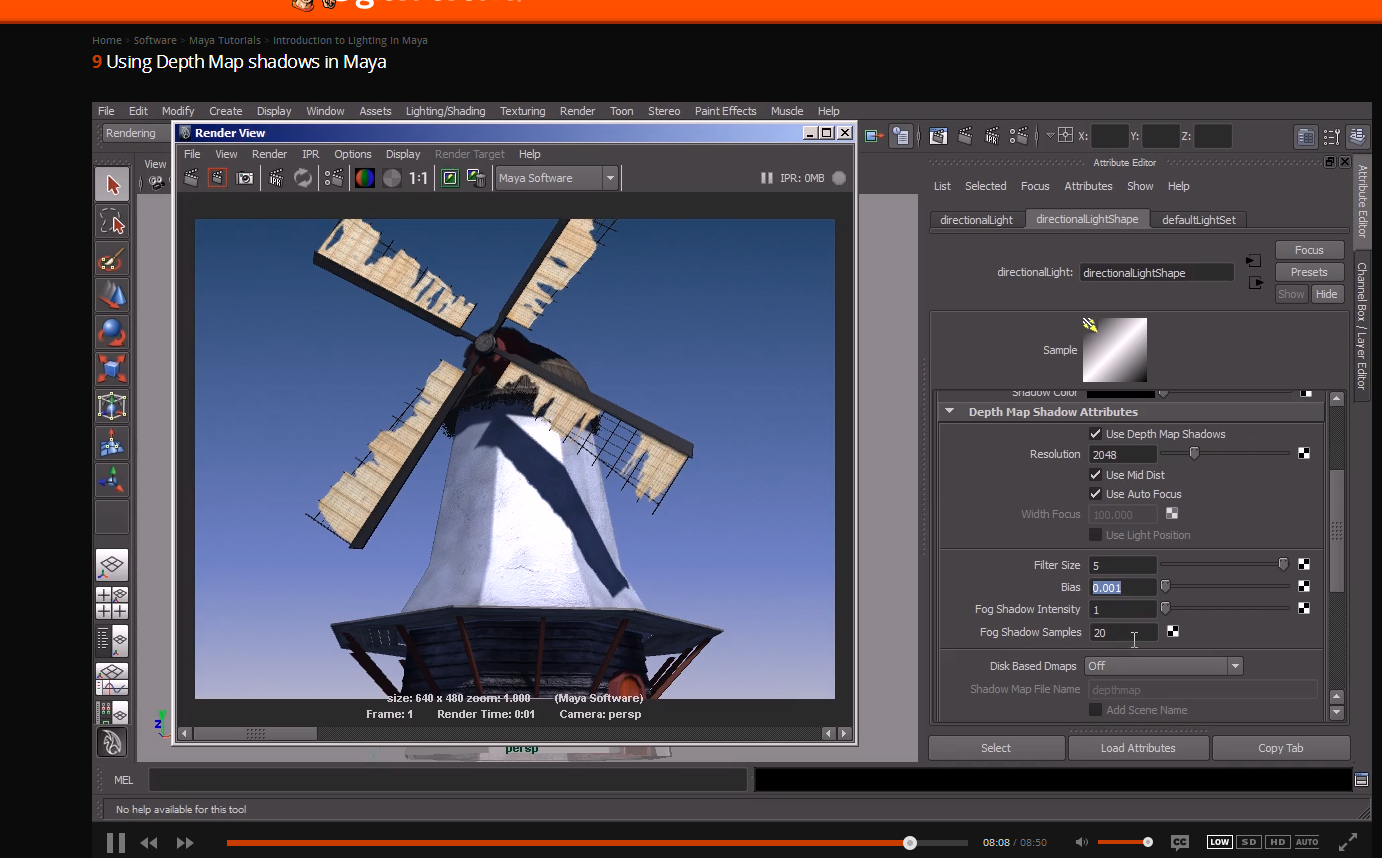Uncheck Use Depth Map Shadows
1382x858 pixels.
pos(1095,434)
